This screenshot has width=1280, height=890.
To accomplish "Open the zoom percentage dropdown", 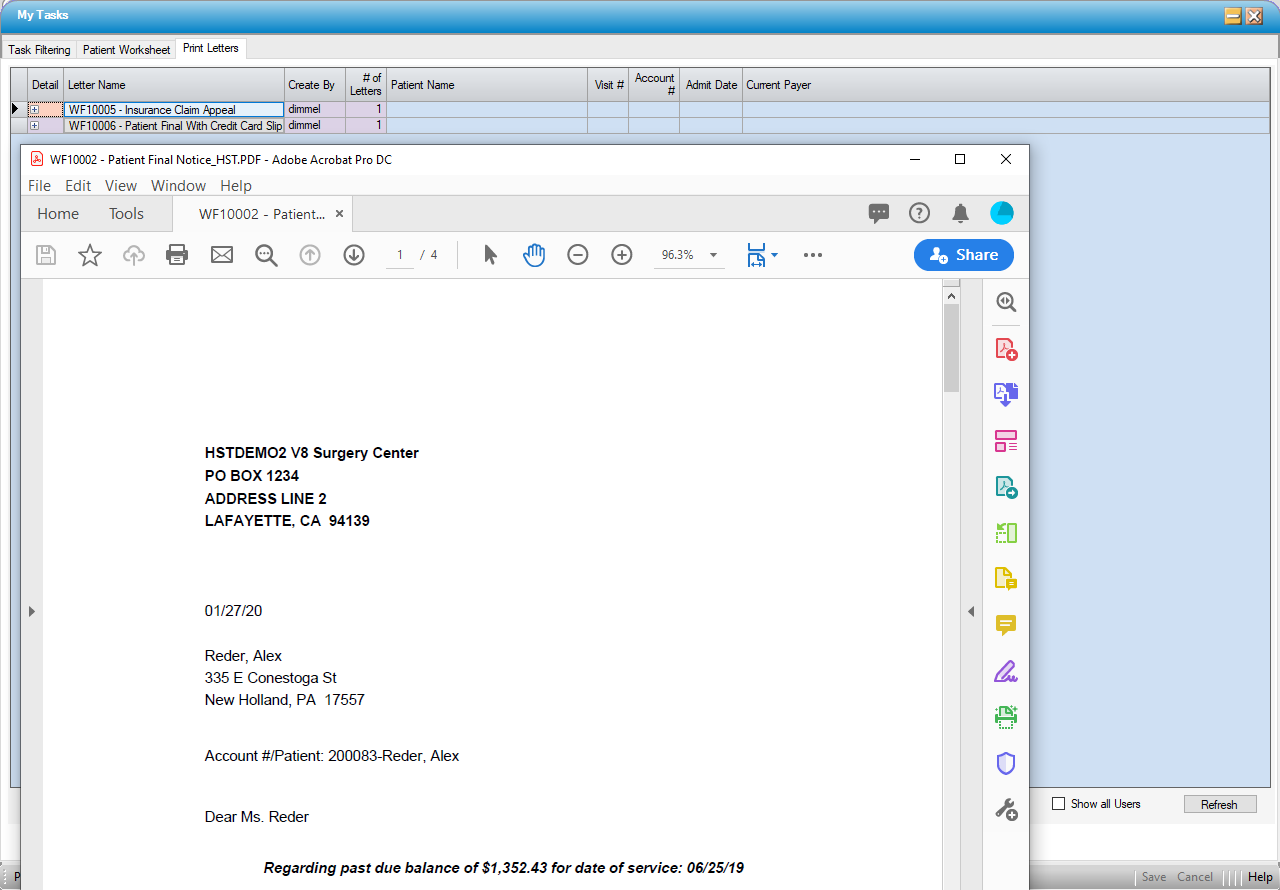I will (x=713, y=255).
